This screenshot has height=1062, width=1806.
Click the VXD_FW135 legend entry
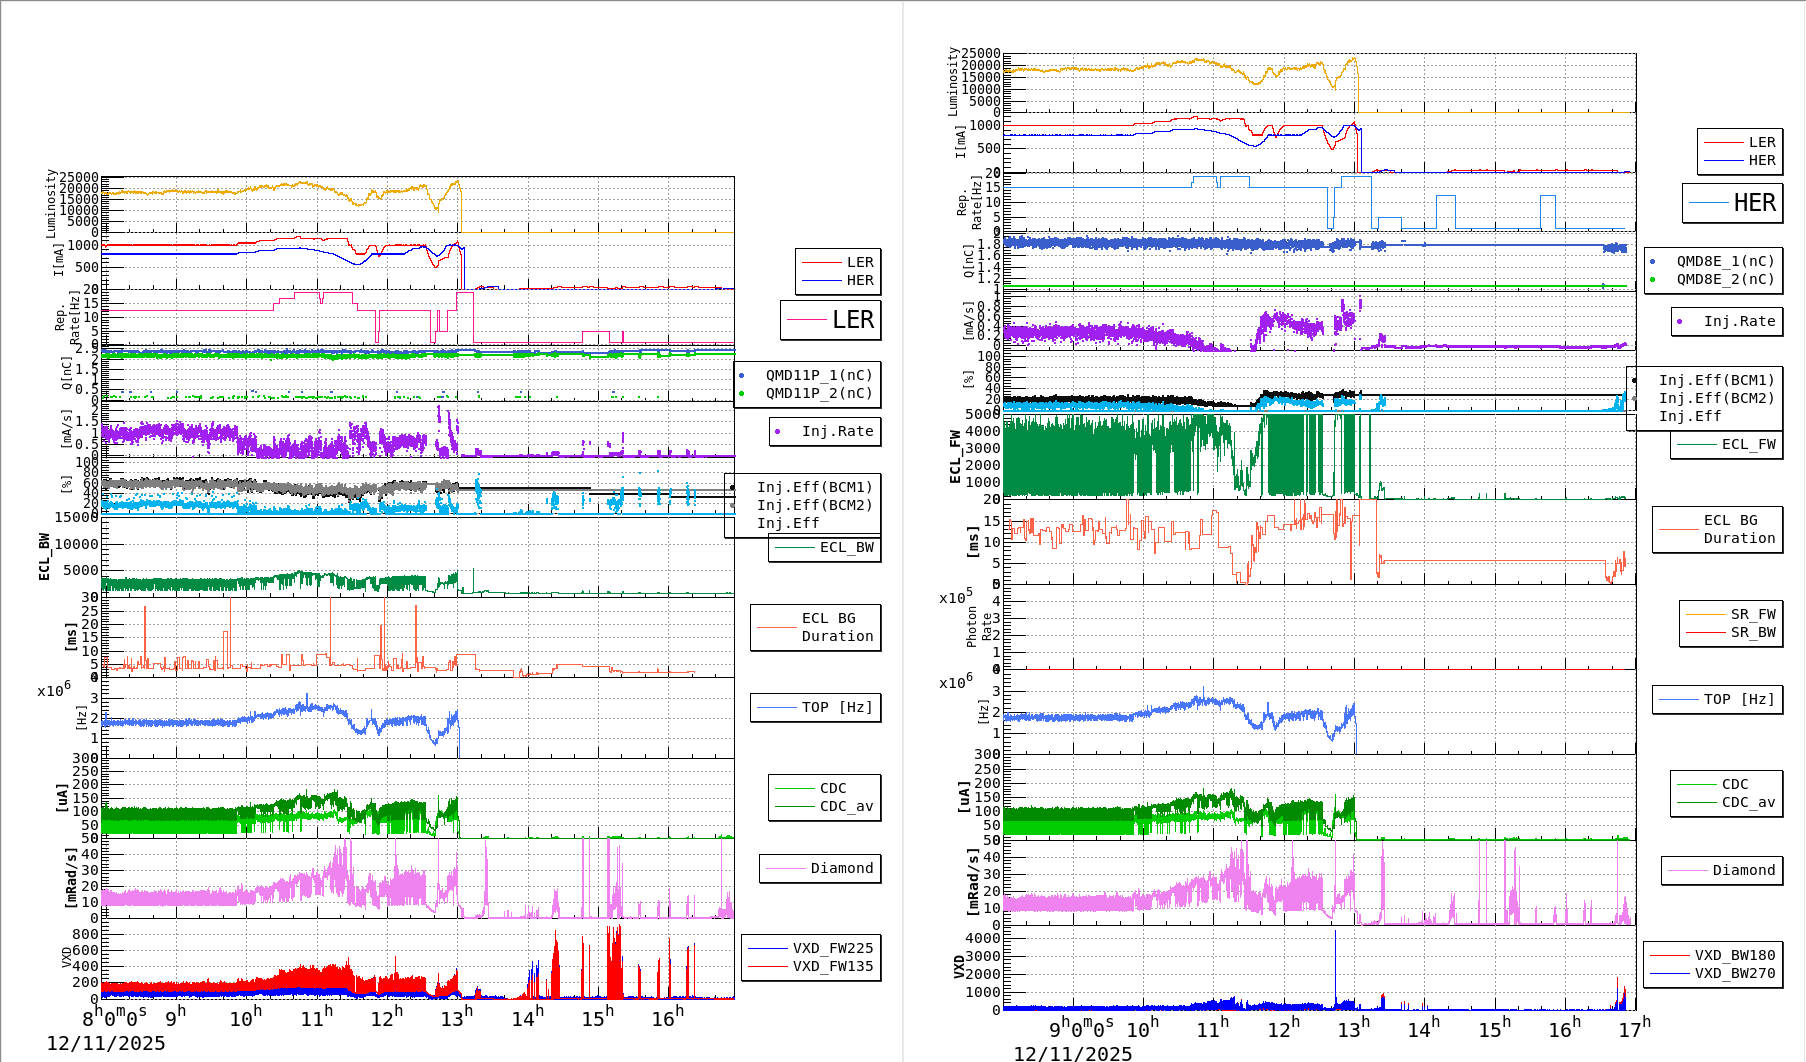tap(832, 966)
